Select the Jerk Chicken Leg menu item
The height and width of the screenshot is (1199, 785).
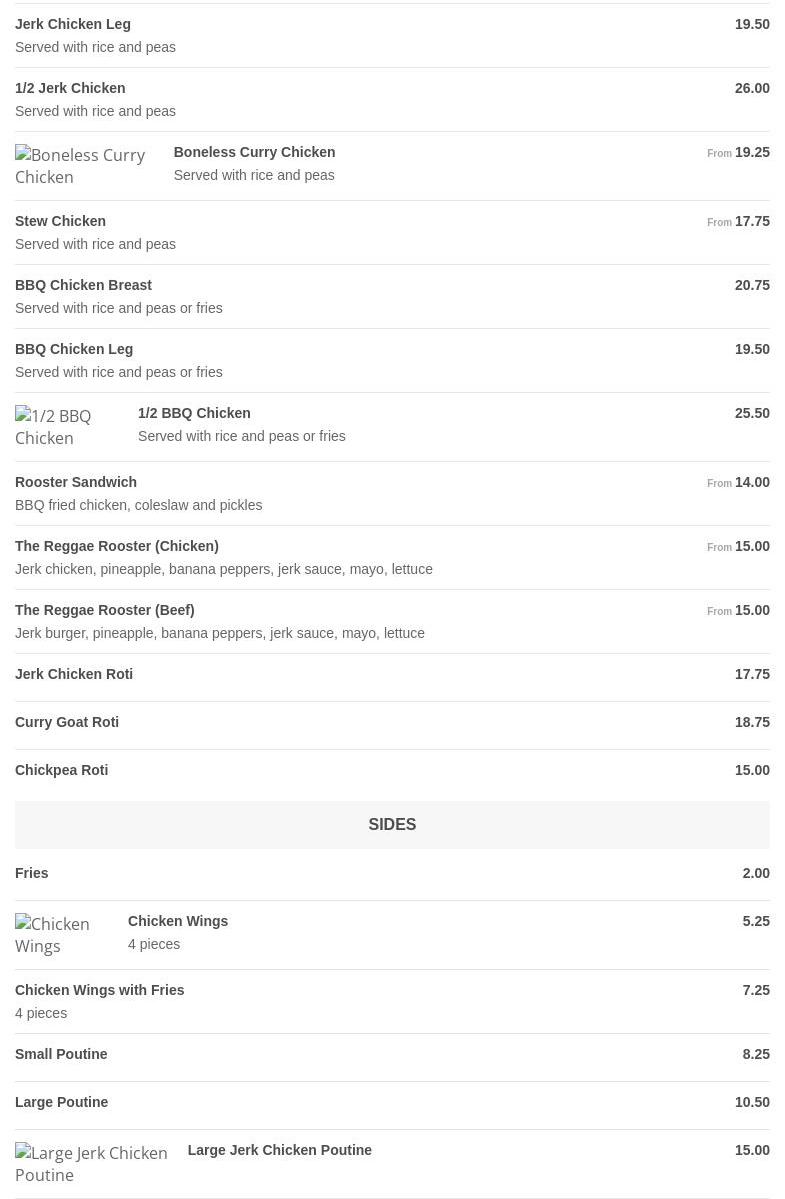(x=73, y=24)
